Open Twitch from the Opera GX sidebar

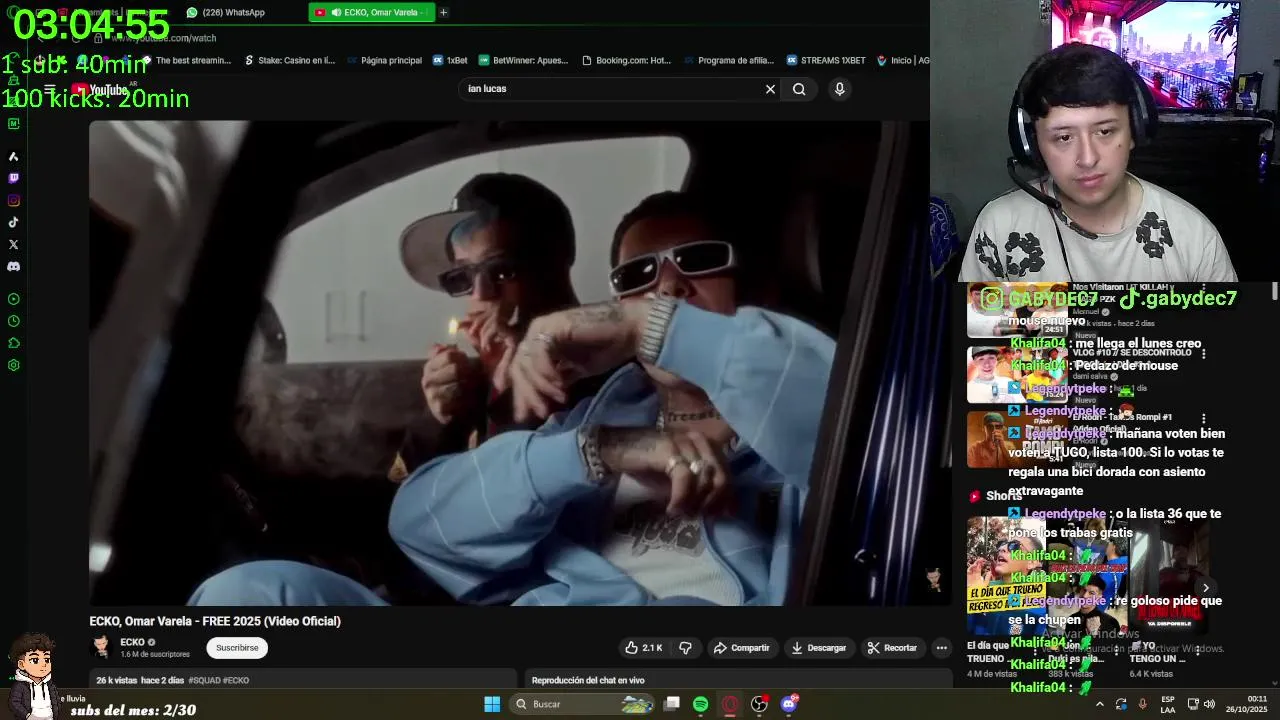pos(13,178)
